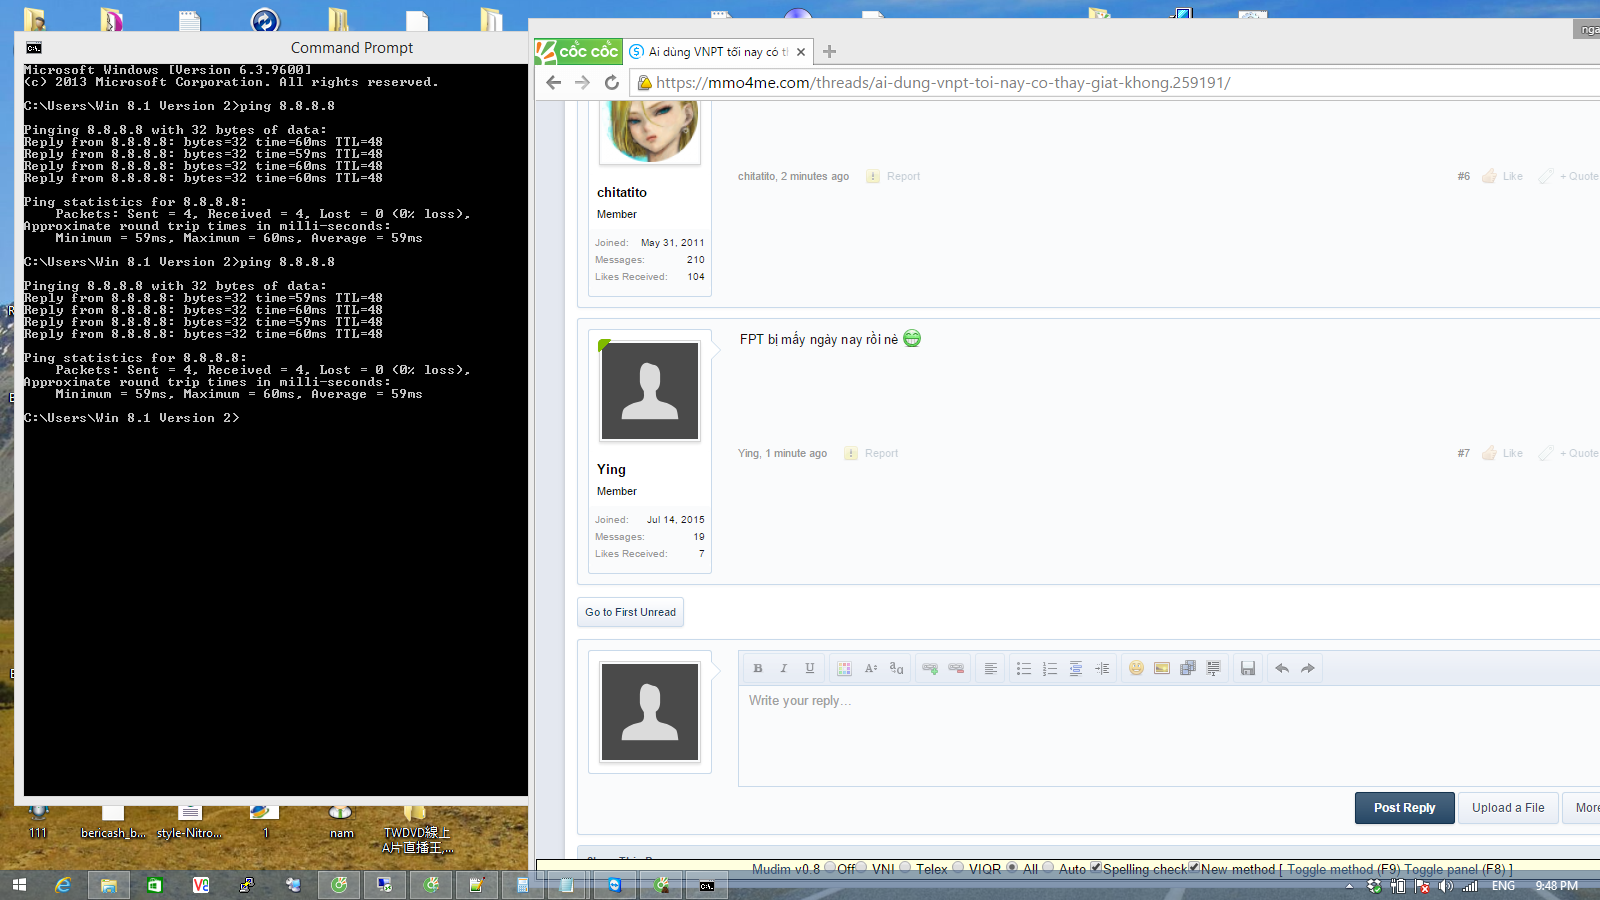
Task: Save the reply draft
Action: pyautogui.click(x=1248, y=668)
